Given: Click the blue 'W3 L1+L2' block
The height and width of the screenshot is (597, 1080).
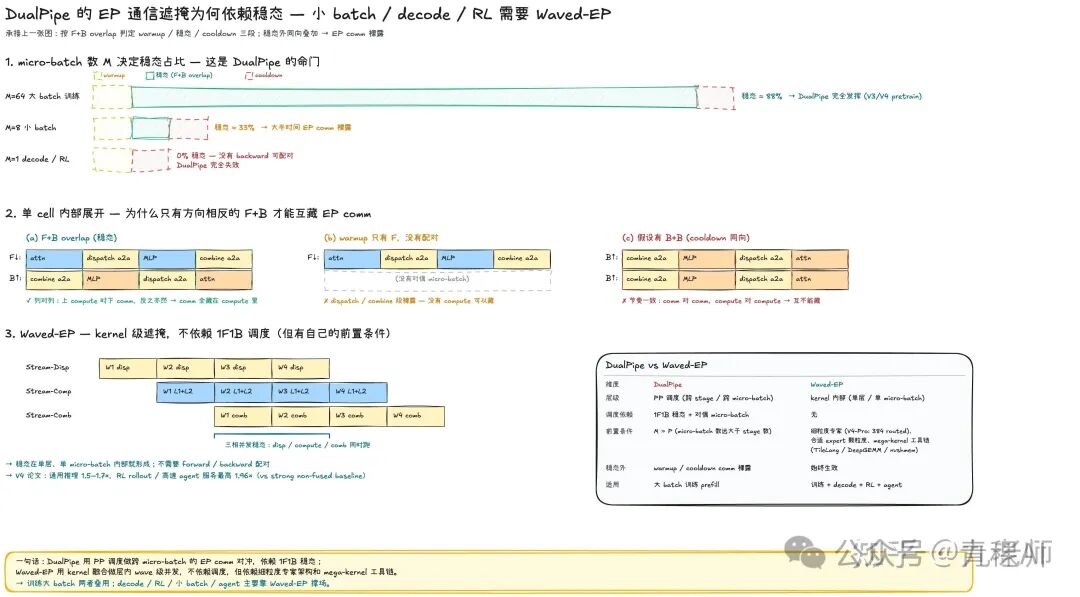Looking at the screenshot, I should coord(300,392).
